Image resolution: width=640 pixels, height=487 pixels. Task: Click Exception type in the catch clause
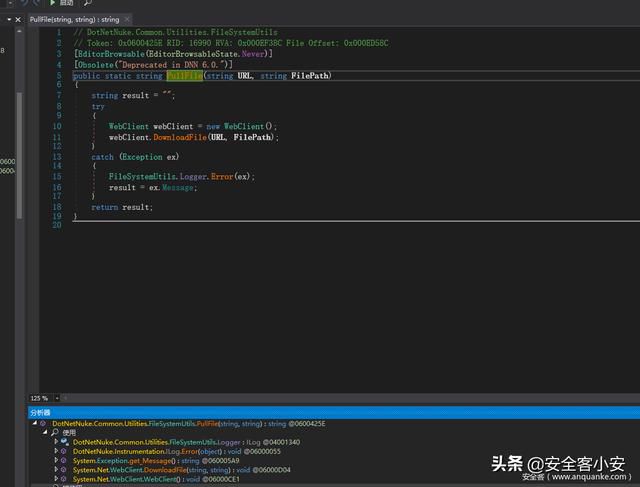(x=142, y=157)
